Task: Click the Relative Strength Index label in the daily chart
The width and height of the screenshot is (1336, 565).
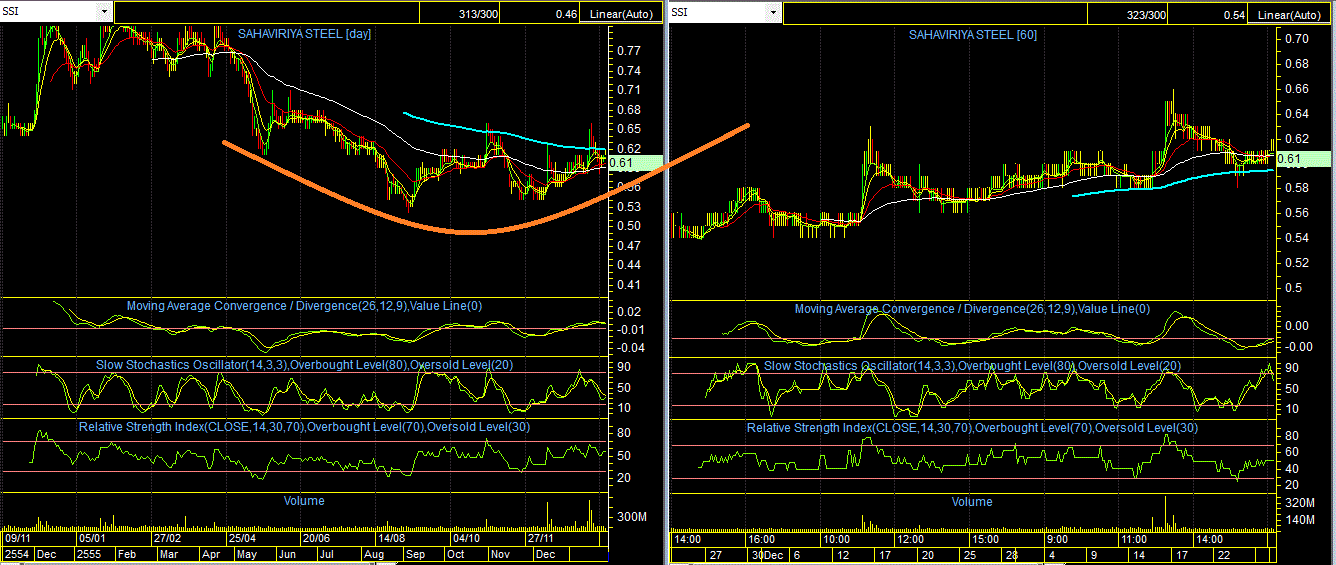Action: click(x=304, y=427)
